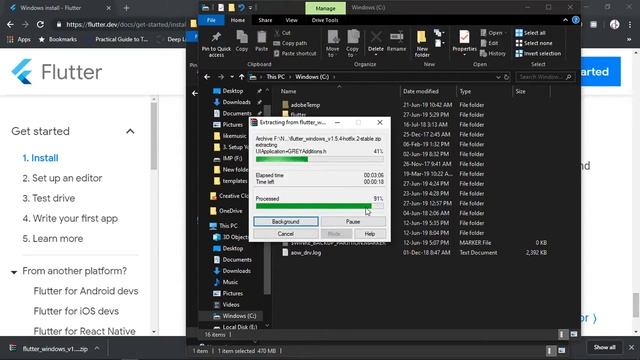Choose Copy path in Clipboard group

point(290,43)
